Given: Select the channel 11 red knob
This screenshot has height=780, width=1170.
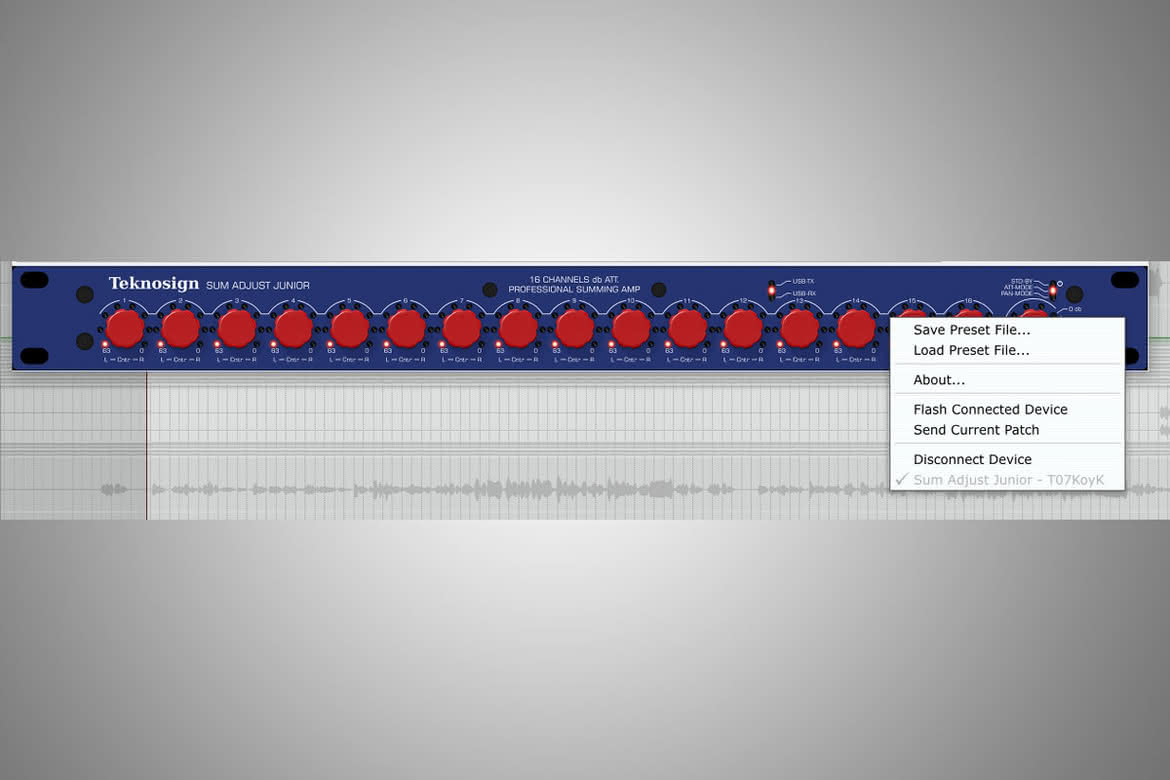Looking at the screenshot, I should [687, 328].
